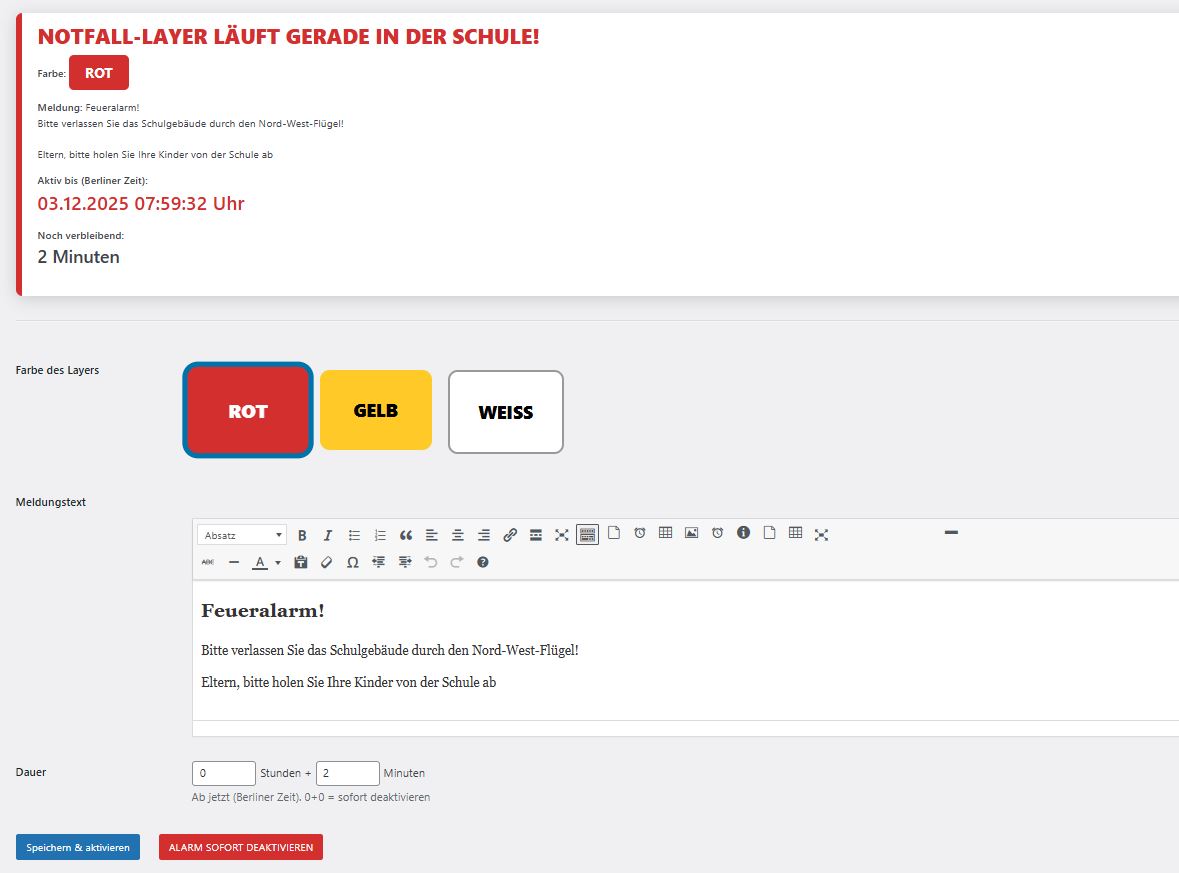
Task: Click Speichern & aktivieren button
Action: coord(78,847)
